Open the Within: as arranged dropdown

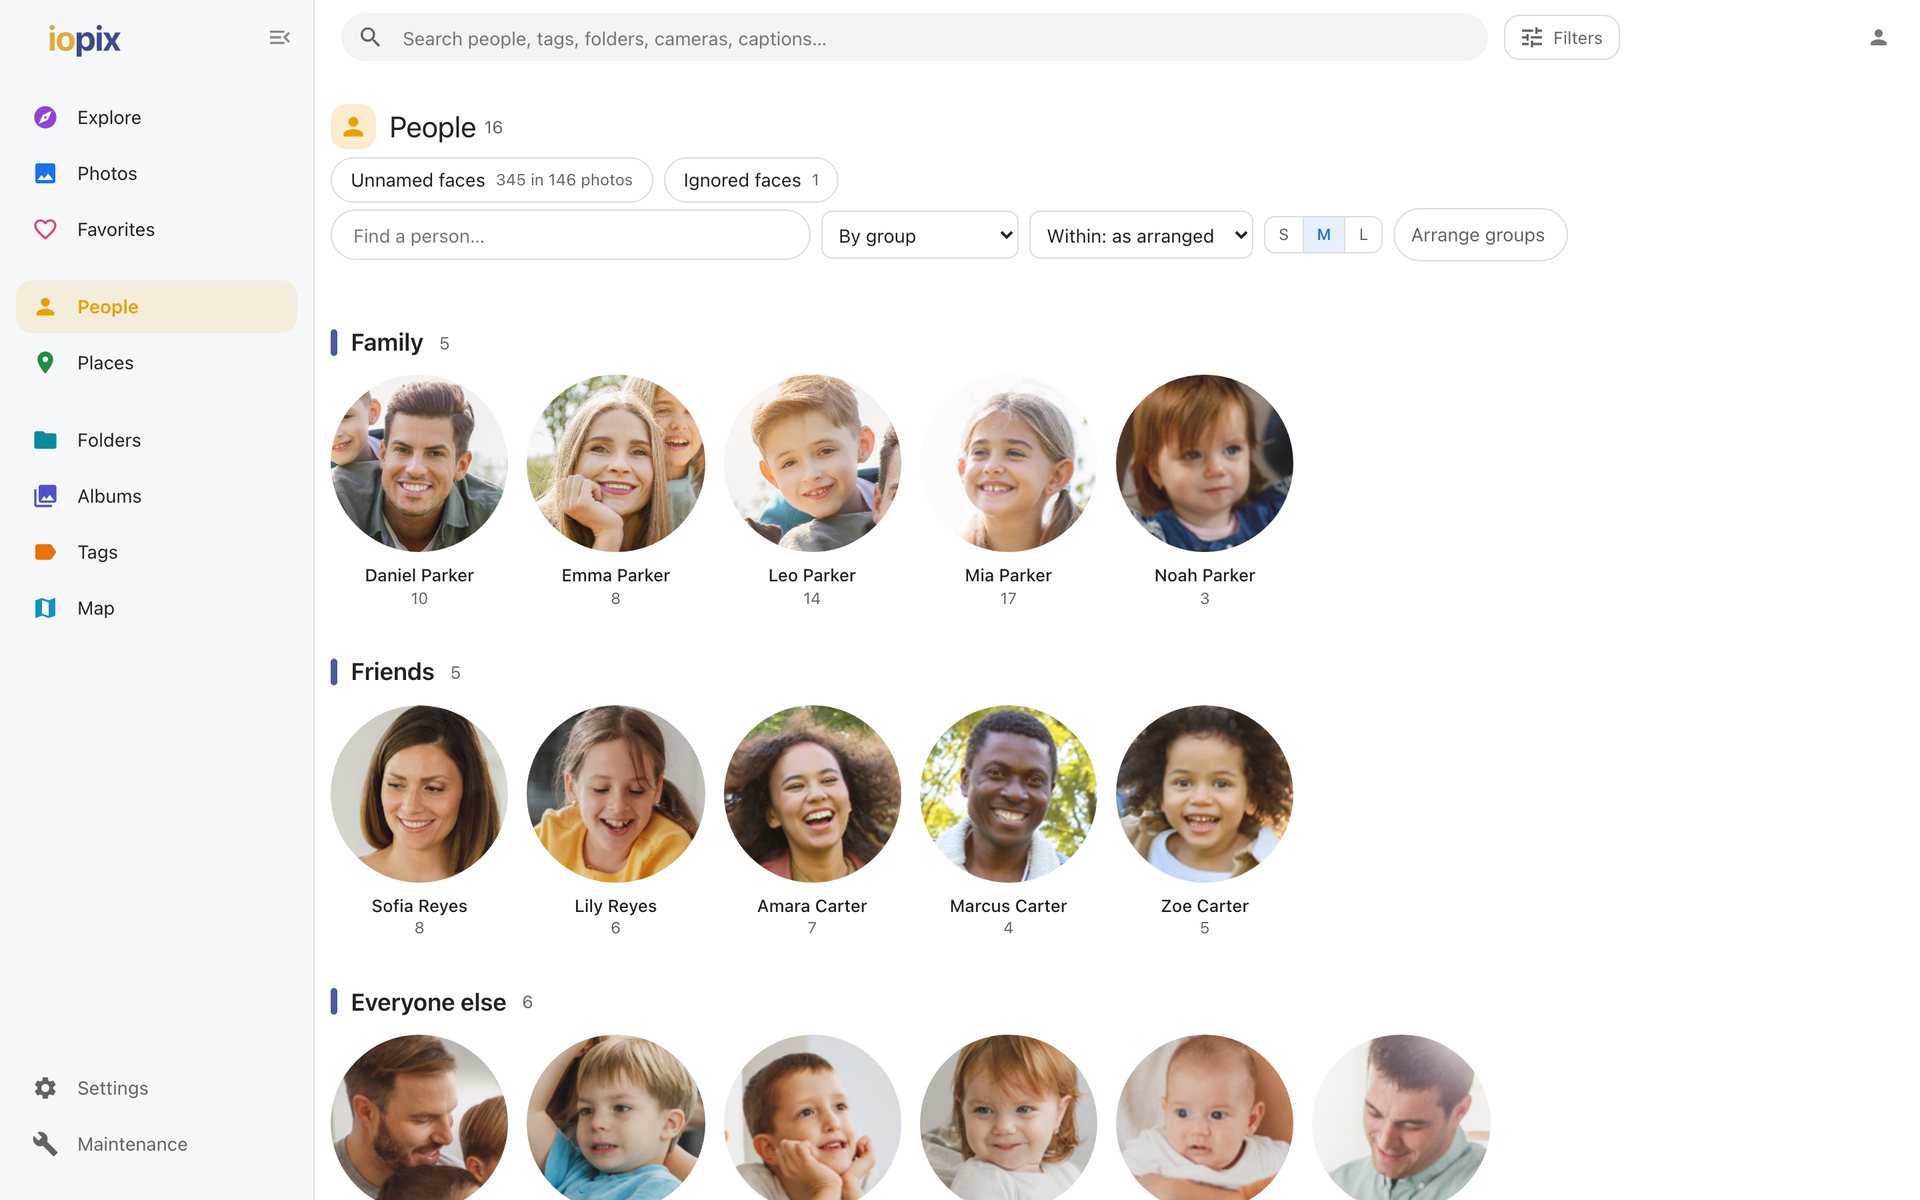click(x=1141, y=235)
